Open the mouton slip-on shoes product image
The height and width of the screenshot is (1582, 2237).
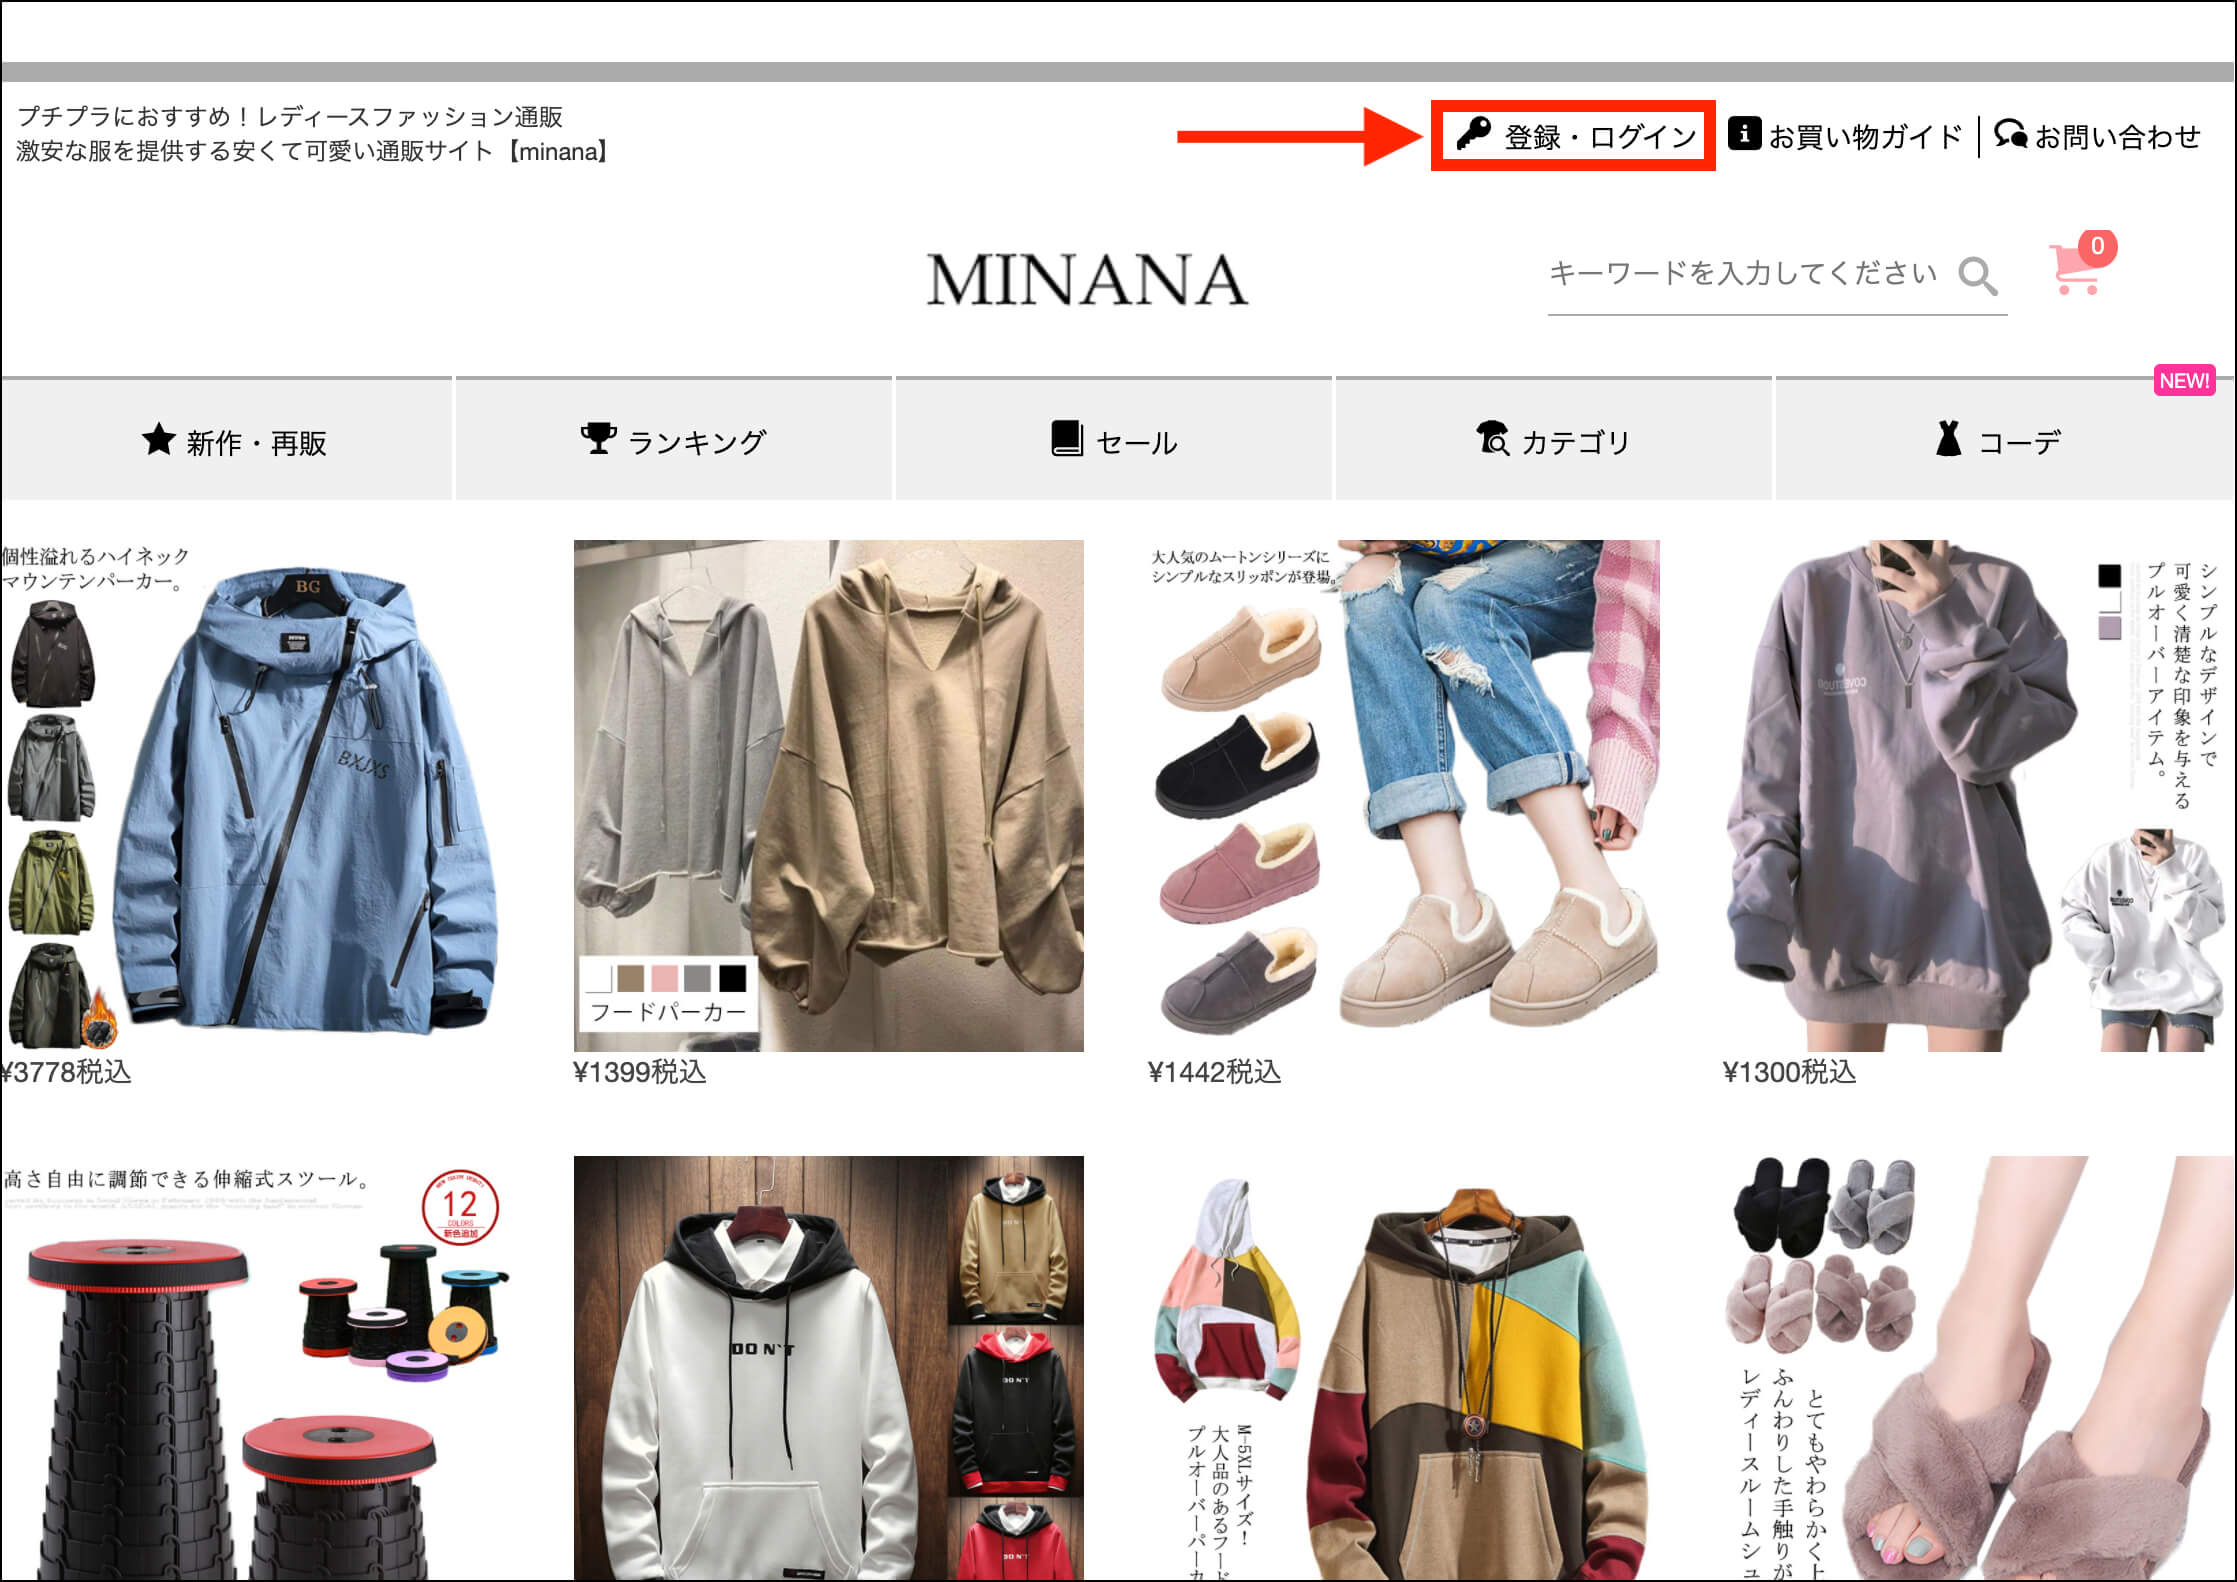1404,796
